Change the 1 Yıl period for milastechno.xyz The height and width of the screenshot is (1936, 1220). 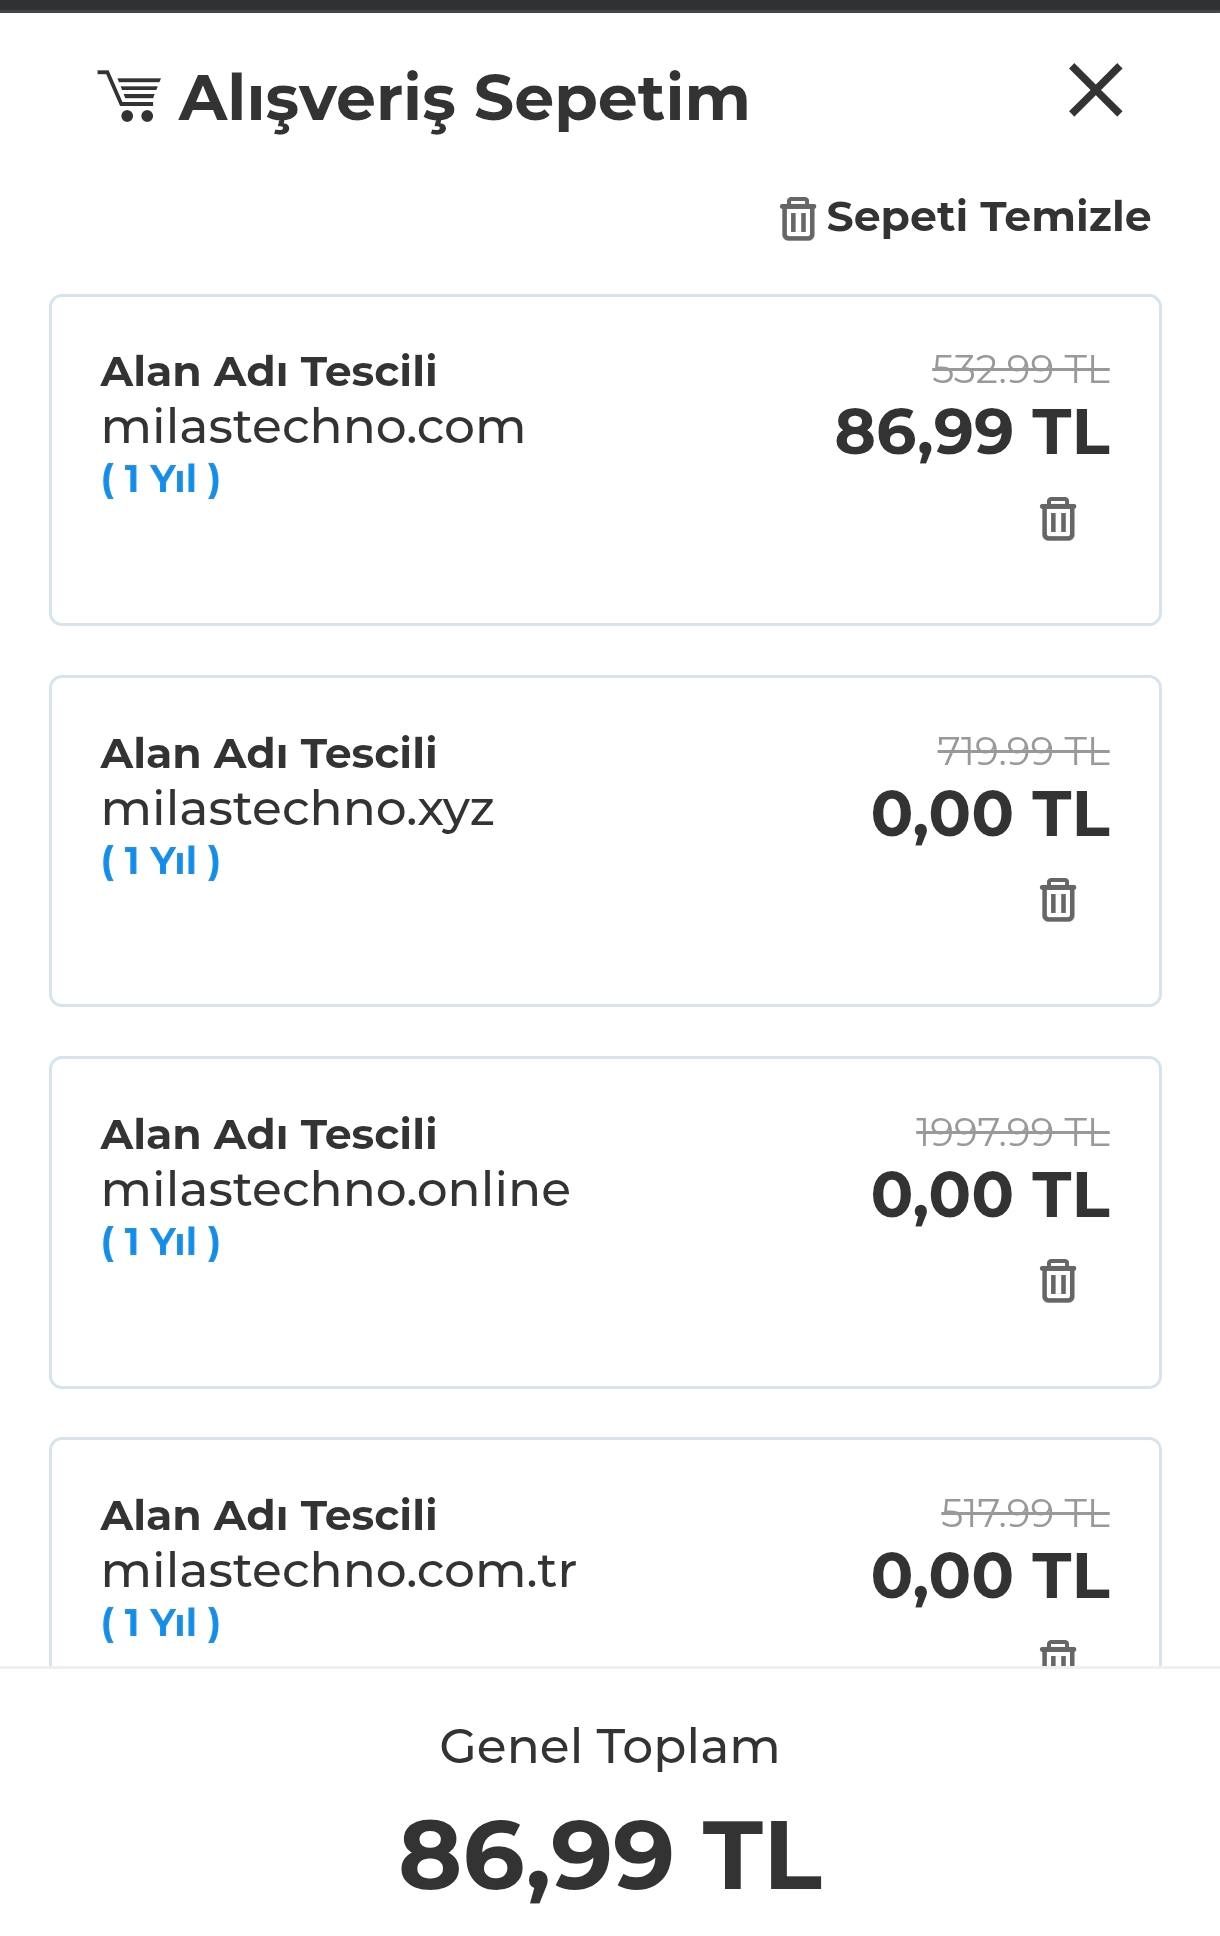160,860
